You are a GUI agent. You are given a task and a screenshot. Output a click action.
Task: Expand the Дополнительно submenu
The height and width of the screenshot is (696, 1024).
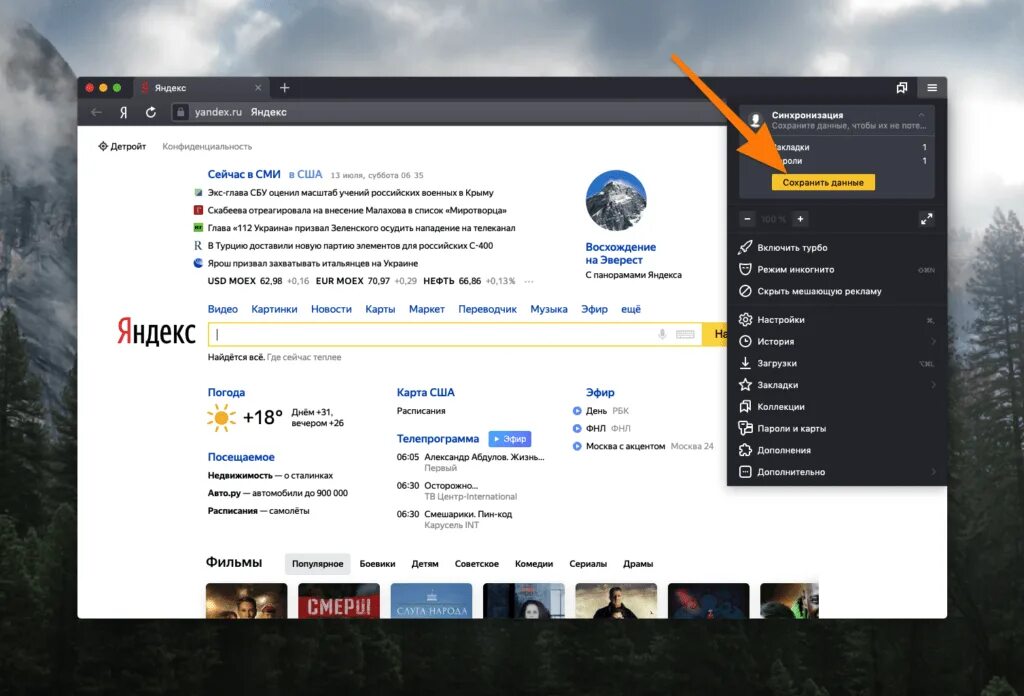click(x=837, y=471)
